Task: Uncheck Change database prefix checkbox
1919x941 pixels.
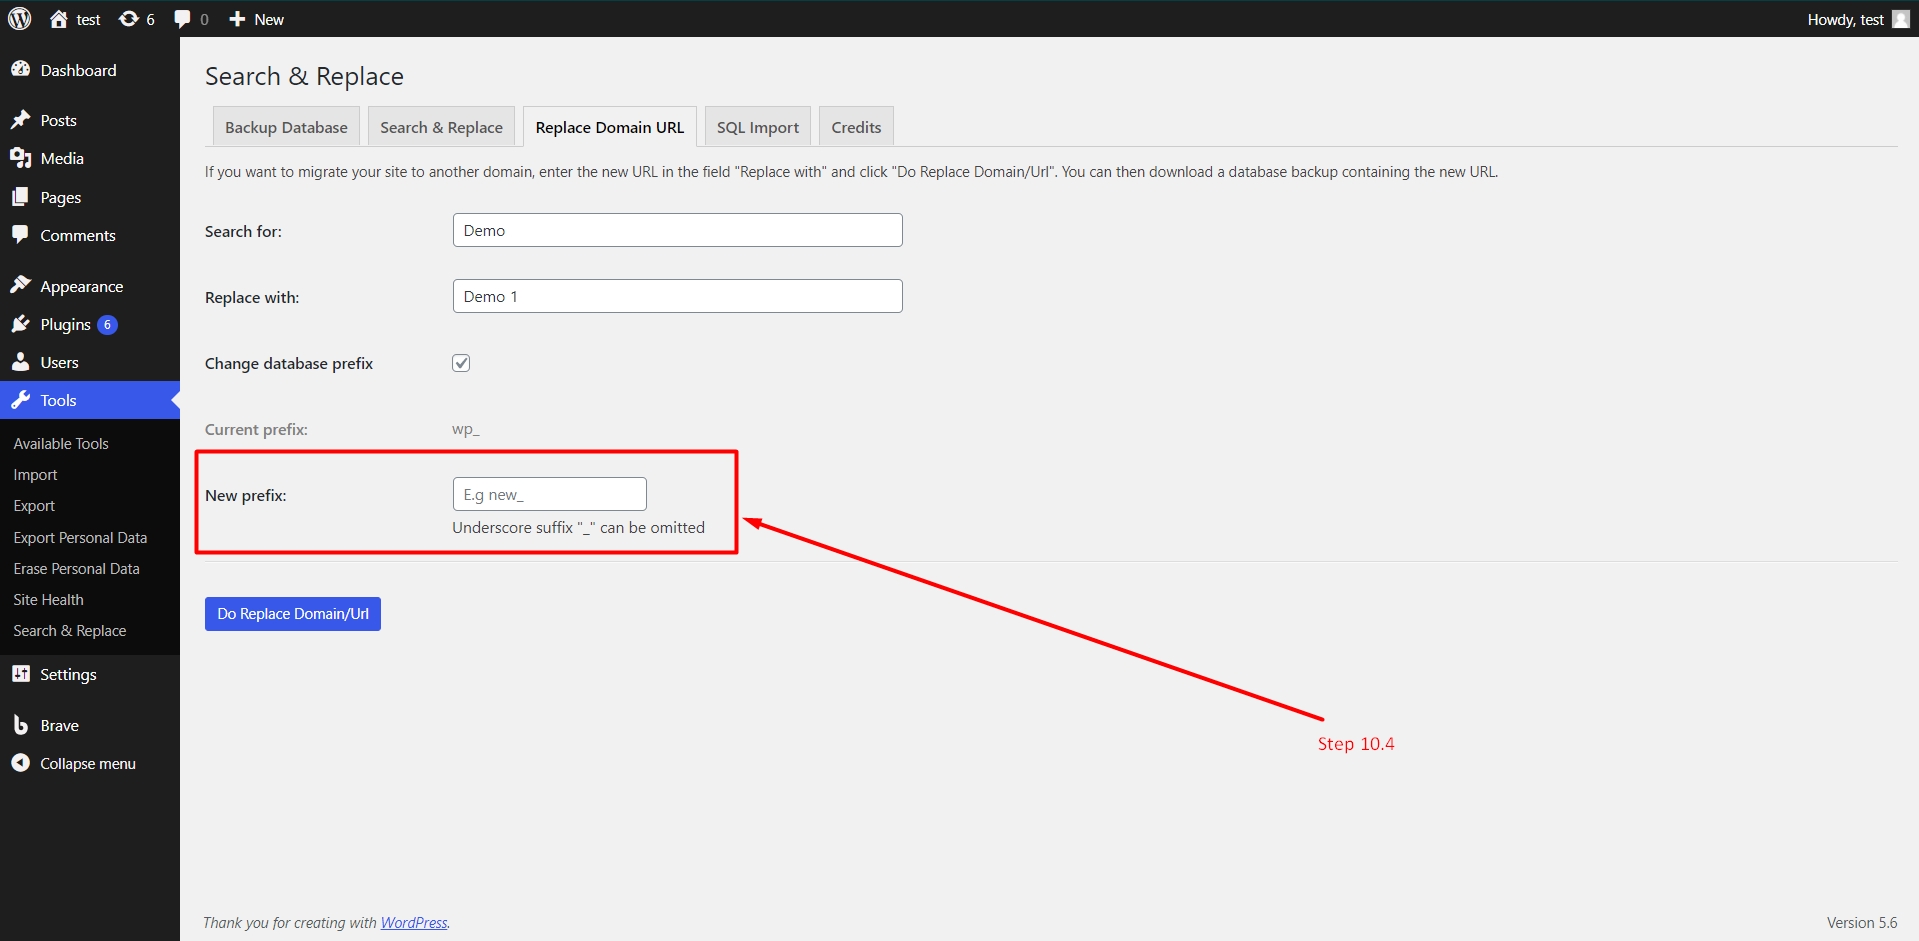Action: 461,363
